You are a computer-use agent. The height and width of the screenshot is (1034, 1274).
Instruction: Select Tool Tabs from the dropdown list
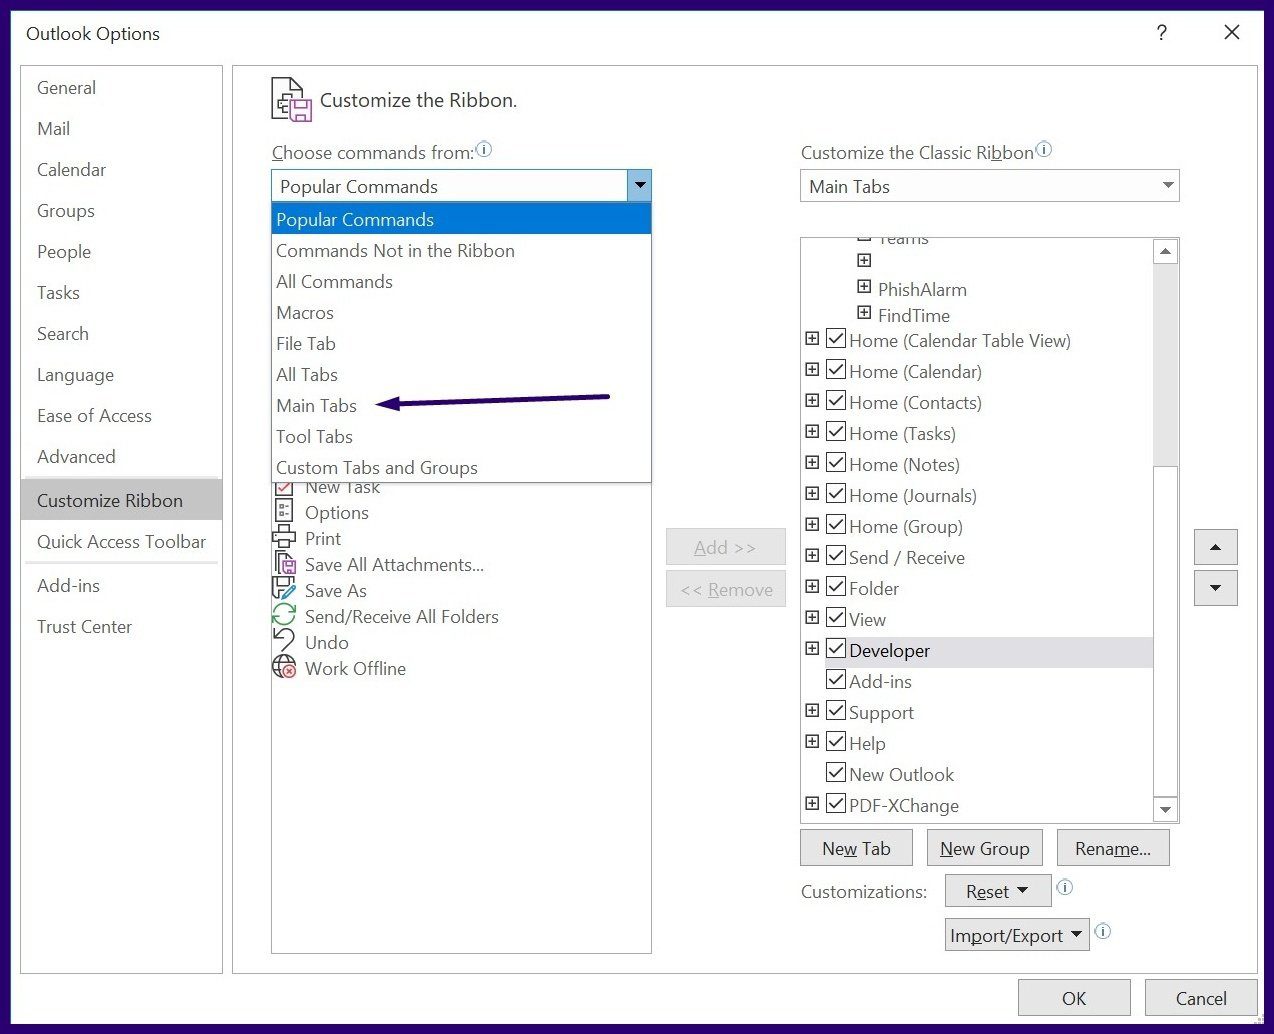(x=314, y=436)
